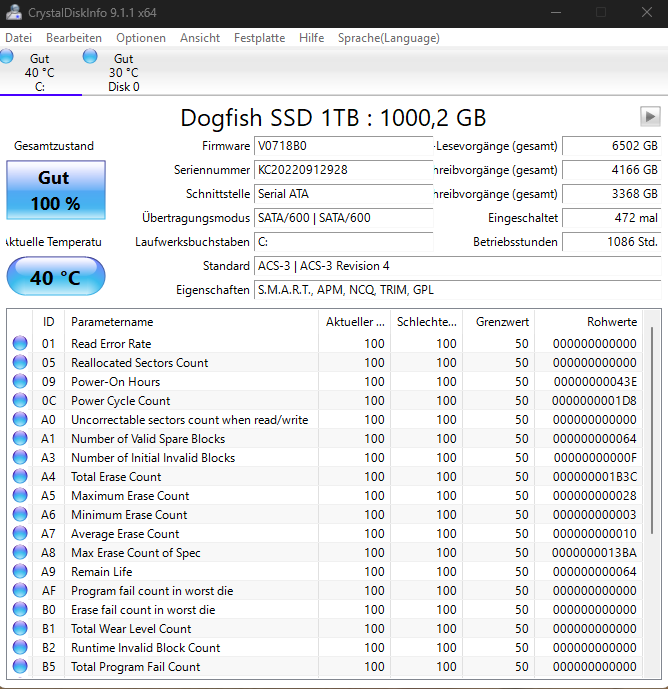Open the Ansicht menu

[x=200, y=38]
